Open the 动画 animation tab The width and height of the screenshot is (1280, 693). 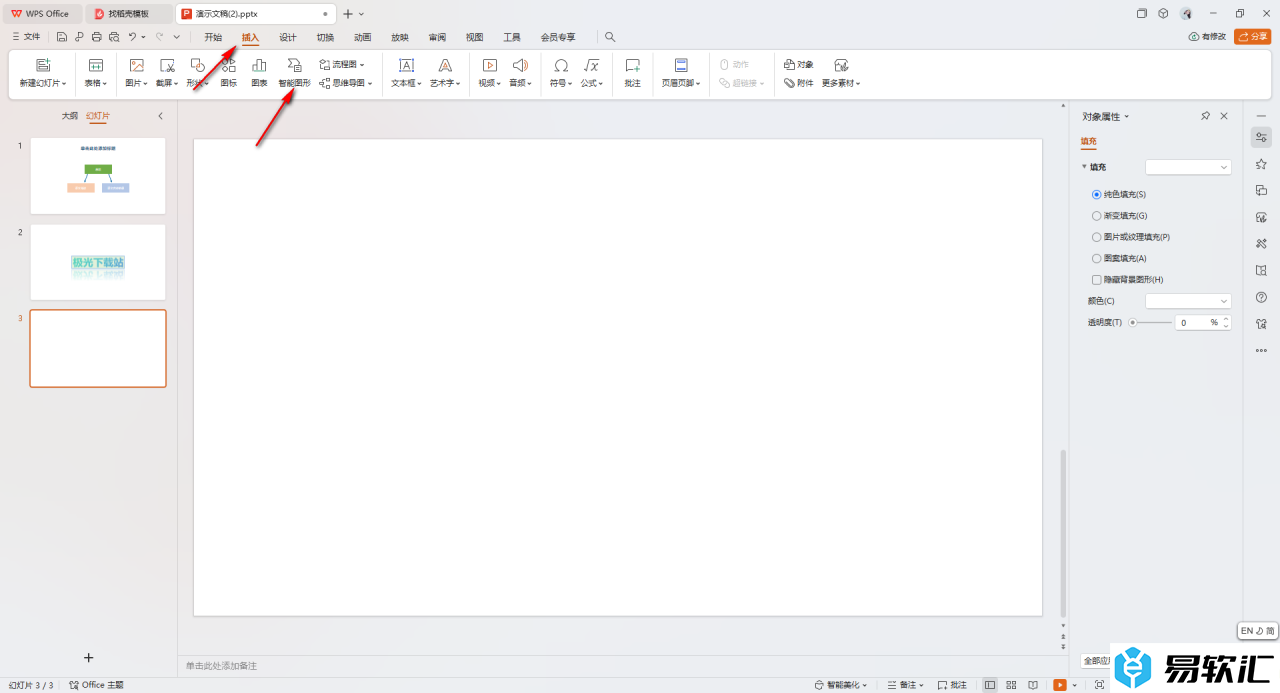point(362,37)
